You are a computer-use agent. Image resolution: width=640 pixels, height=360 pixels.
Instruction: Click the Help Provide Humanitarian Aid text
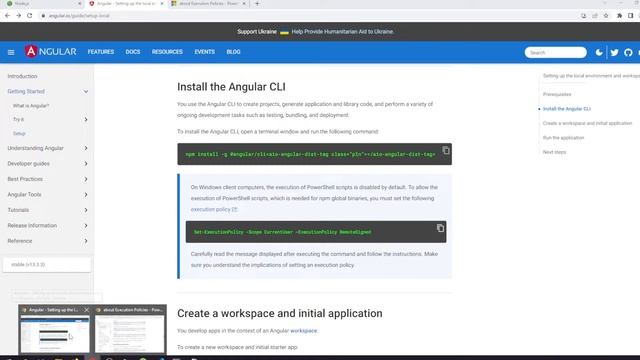342,31
